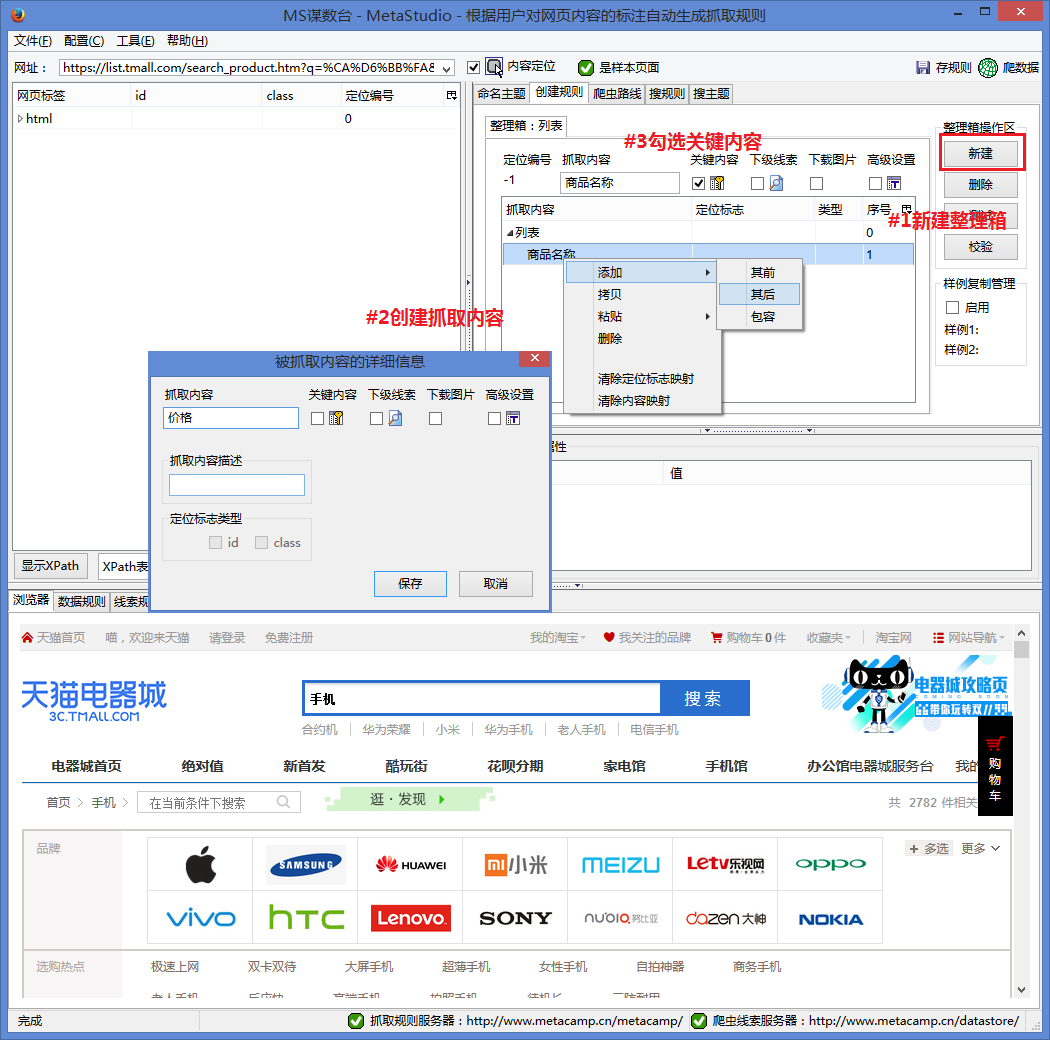Click column chooser icon in webpage tag table header
The width and height of the screenshot is (1050, 1040).
pyautogui.click(x=452, y=96)
